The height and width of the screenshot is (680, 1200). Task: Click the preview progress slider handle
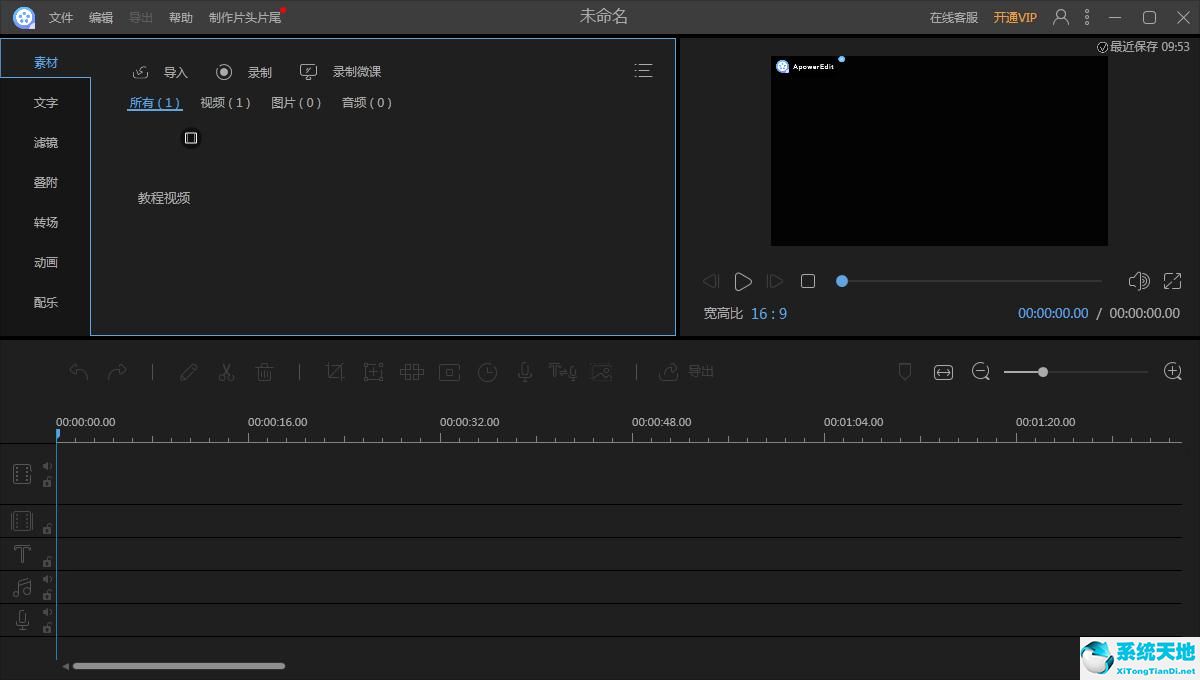click(x=842, y=281)
